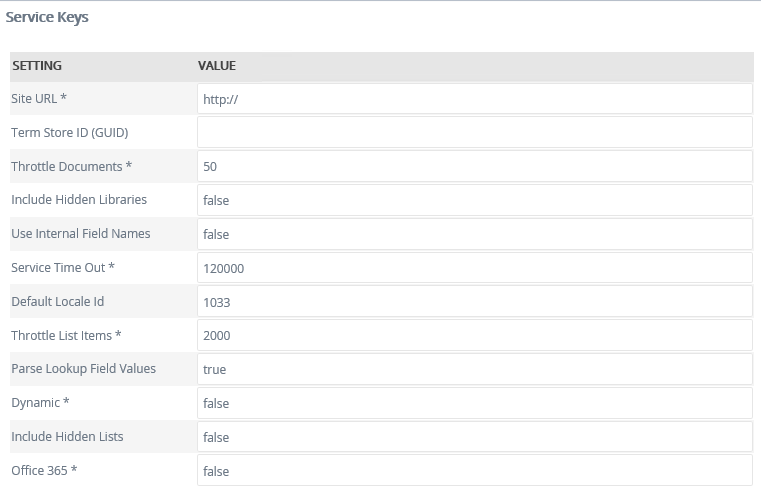
Task: Click the Throttle Documents value field
Action: pyautogui.click(x=474, y=166)
